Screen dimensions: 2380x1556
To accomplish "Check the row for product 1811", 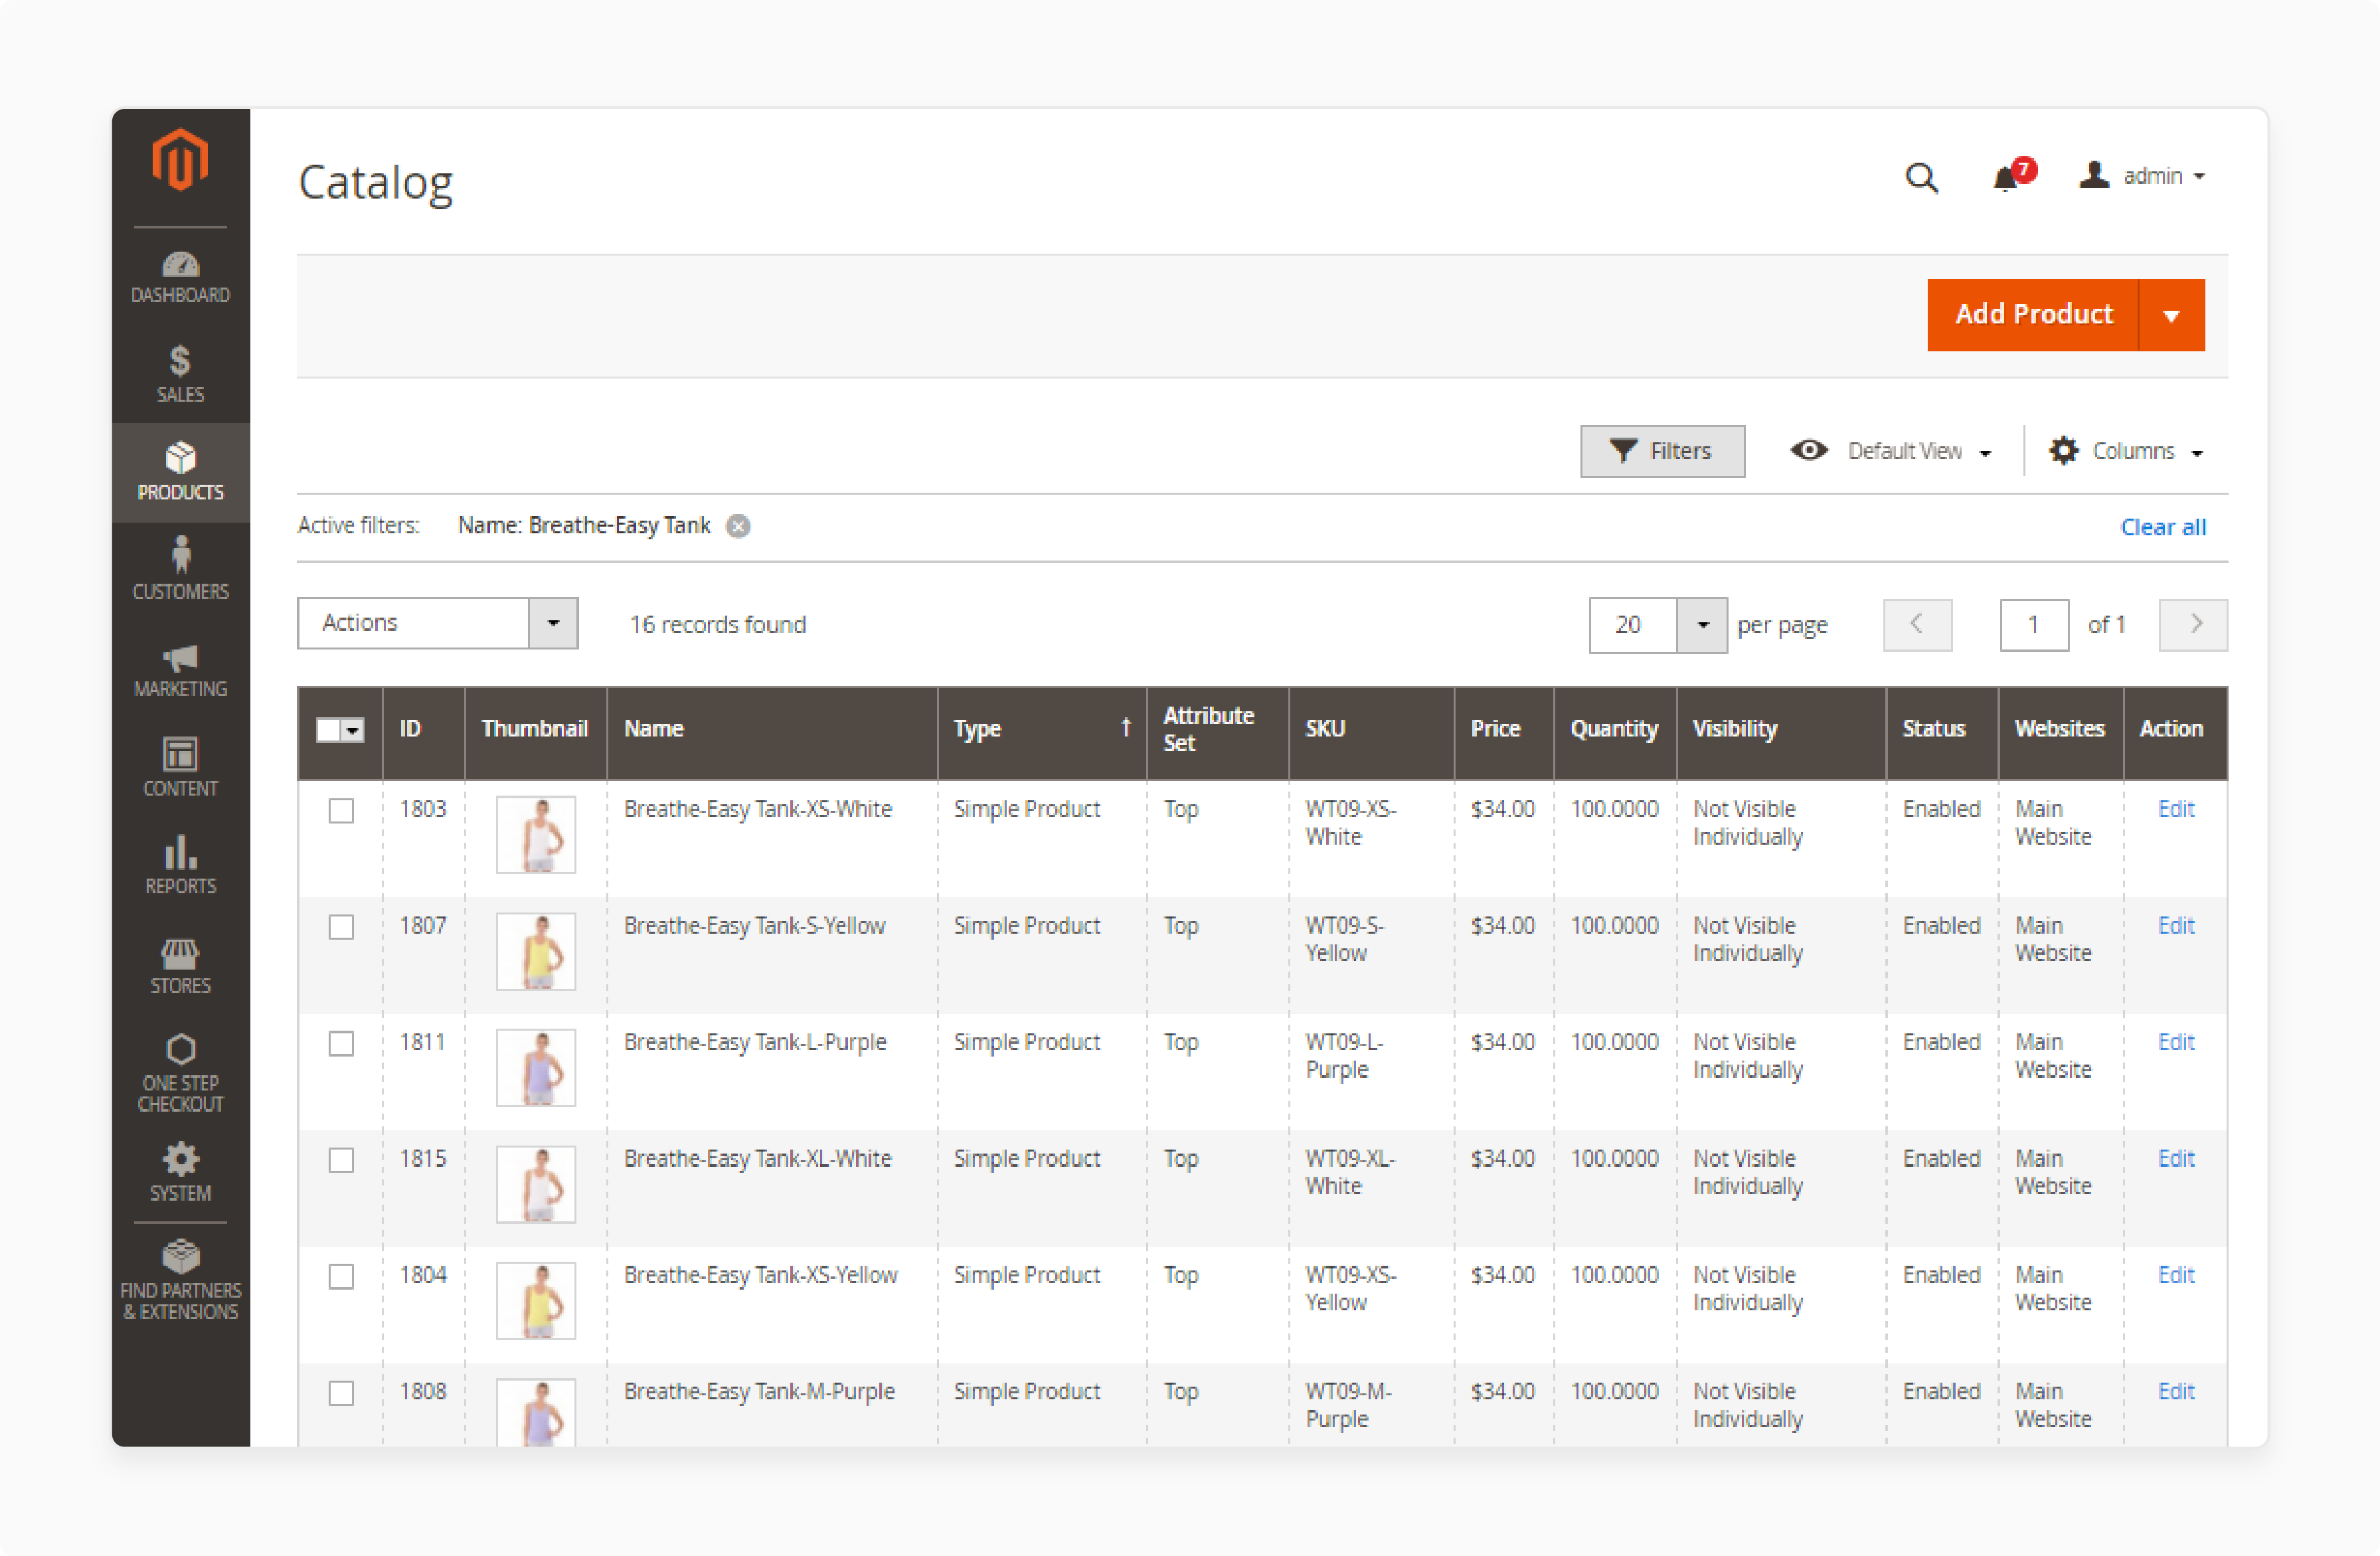I will tap(341, 1043).
